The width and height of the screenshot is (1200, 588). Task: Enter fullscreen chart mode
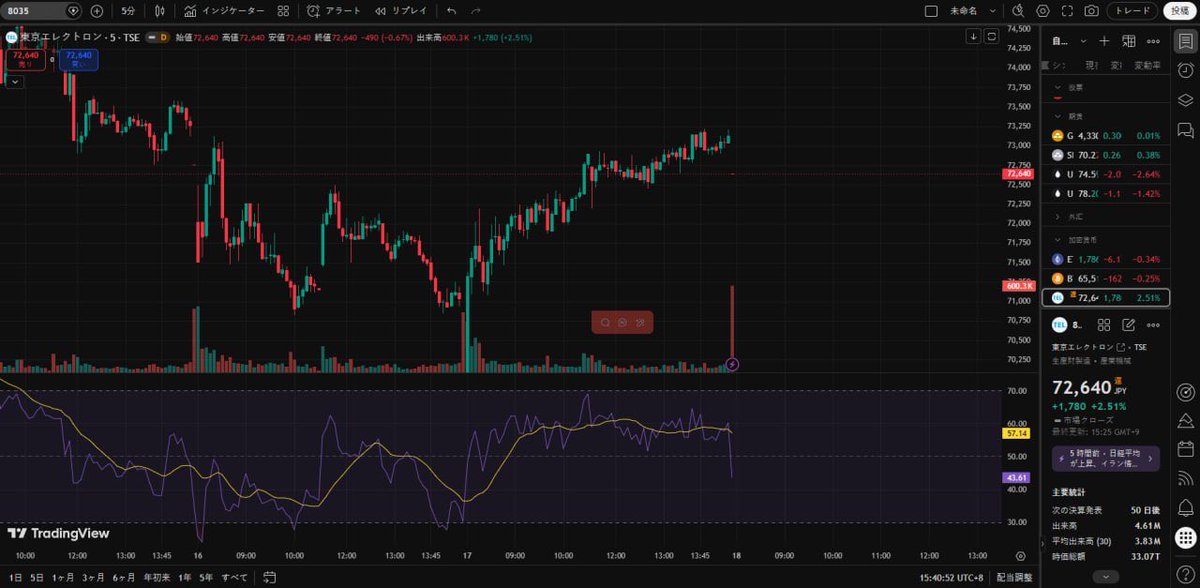pyautogui.click(x=1067, y=11)
